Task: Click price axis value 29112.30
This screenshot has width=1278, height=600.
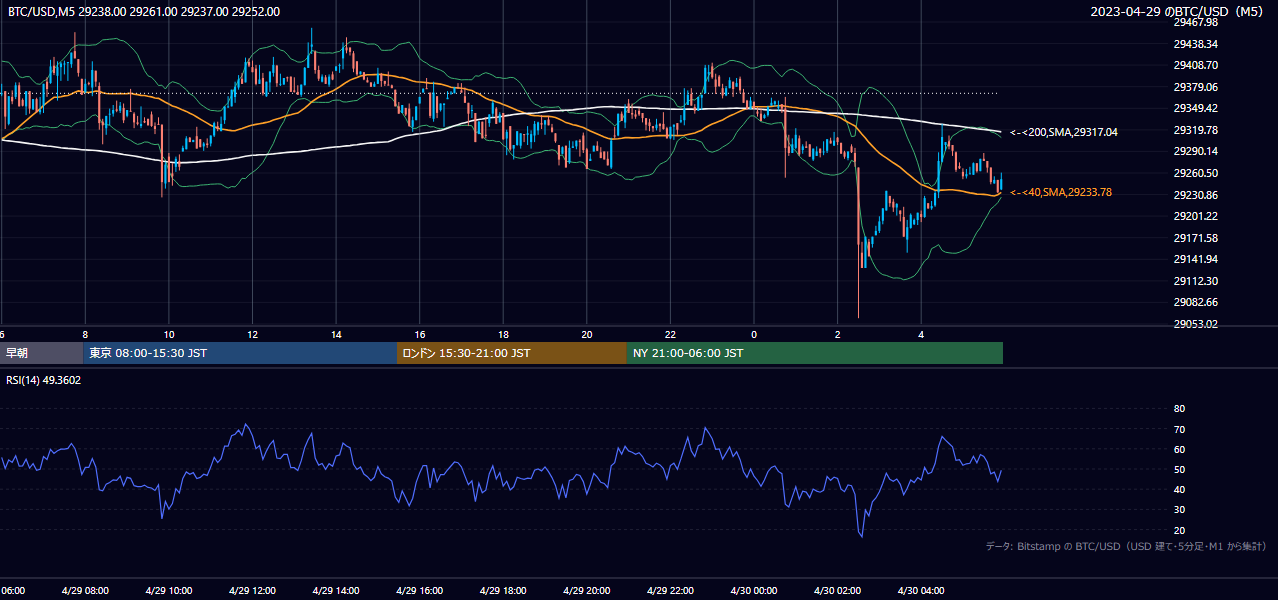Action: 1195,281
